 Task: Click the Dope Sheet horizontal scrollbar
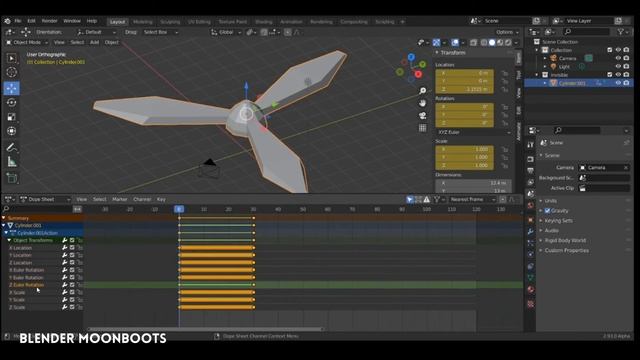tap(206, 329)
